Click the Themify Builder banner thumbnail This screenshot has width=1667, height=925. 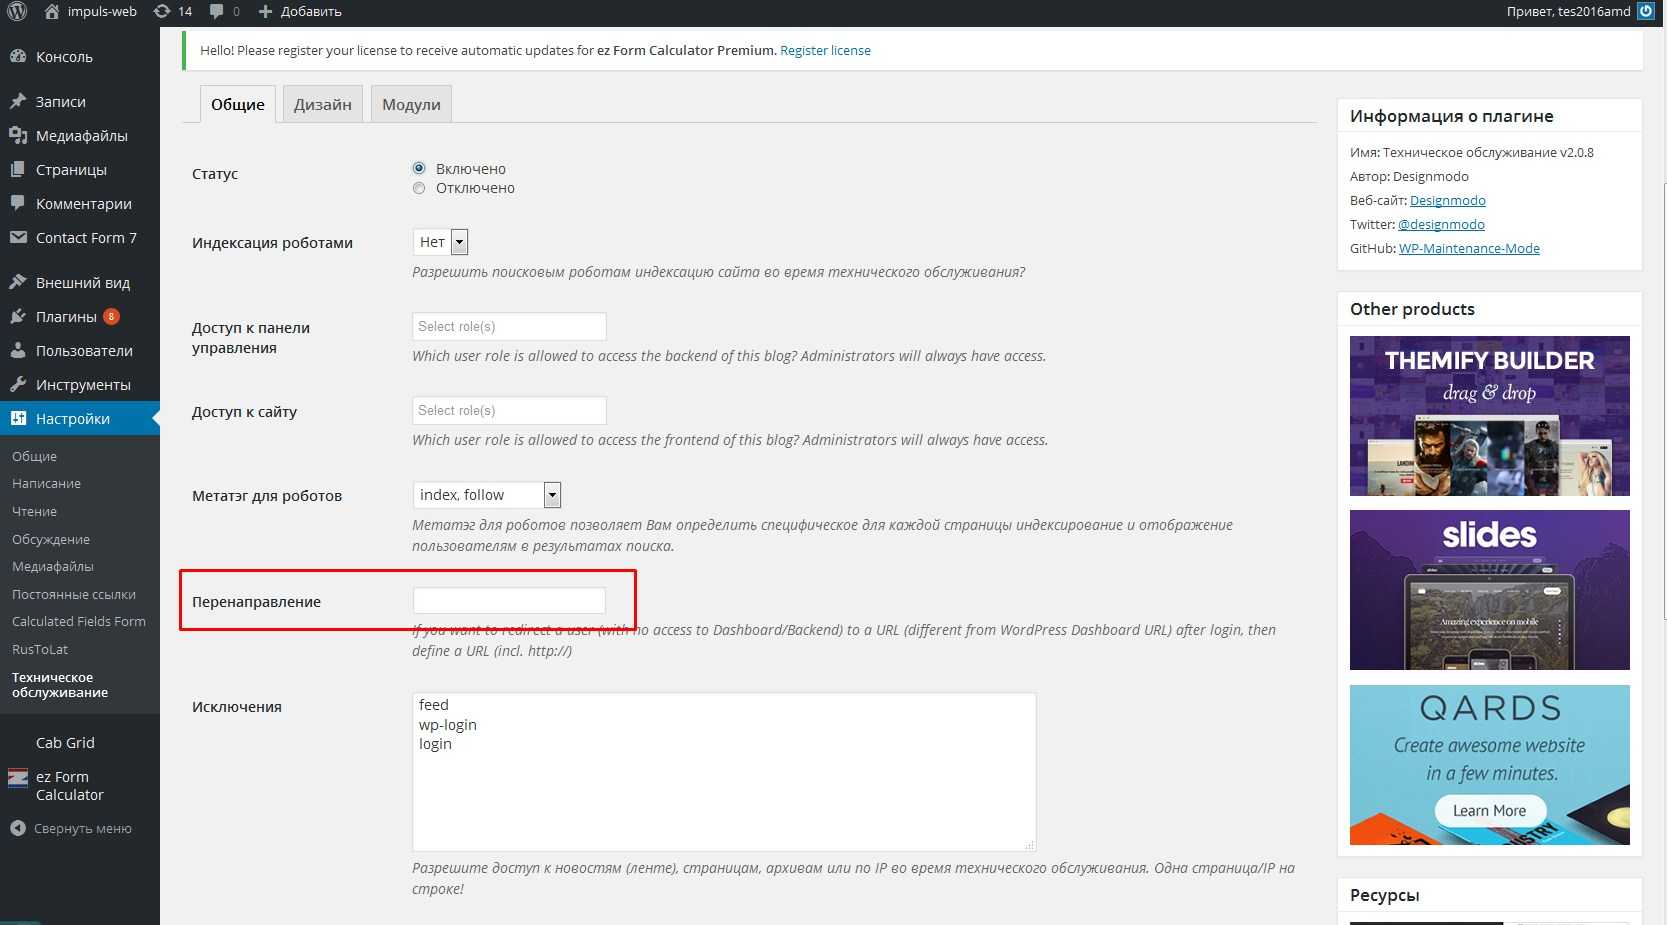1489,416
